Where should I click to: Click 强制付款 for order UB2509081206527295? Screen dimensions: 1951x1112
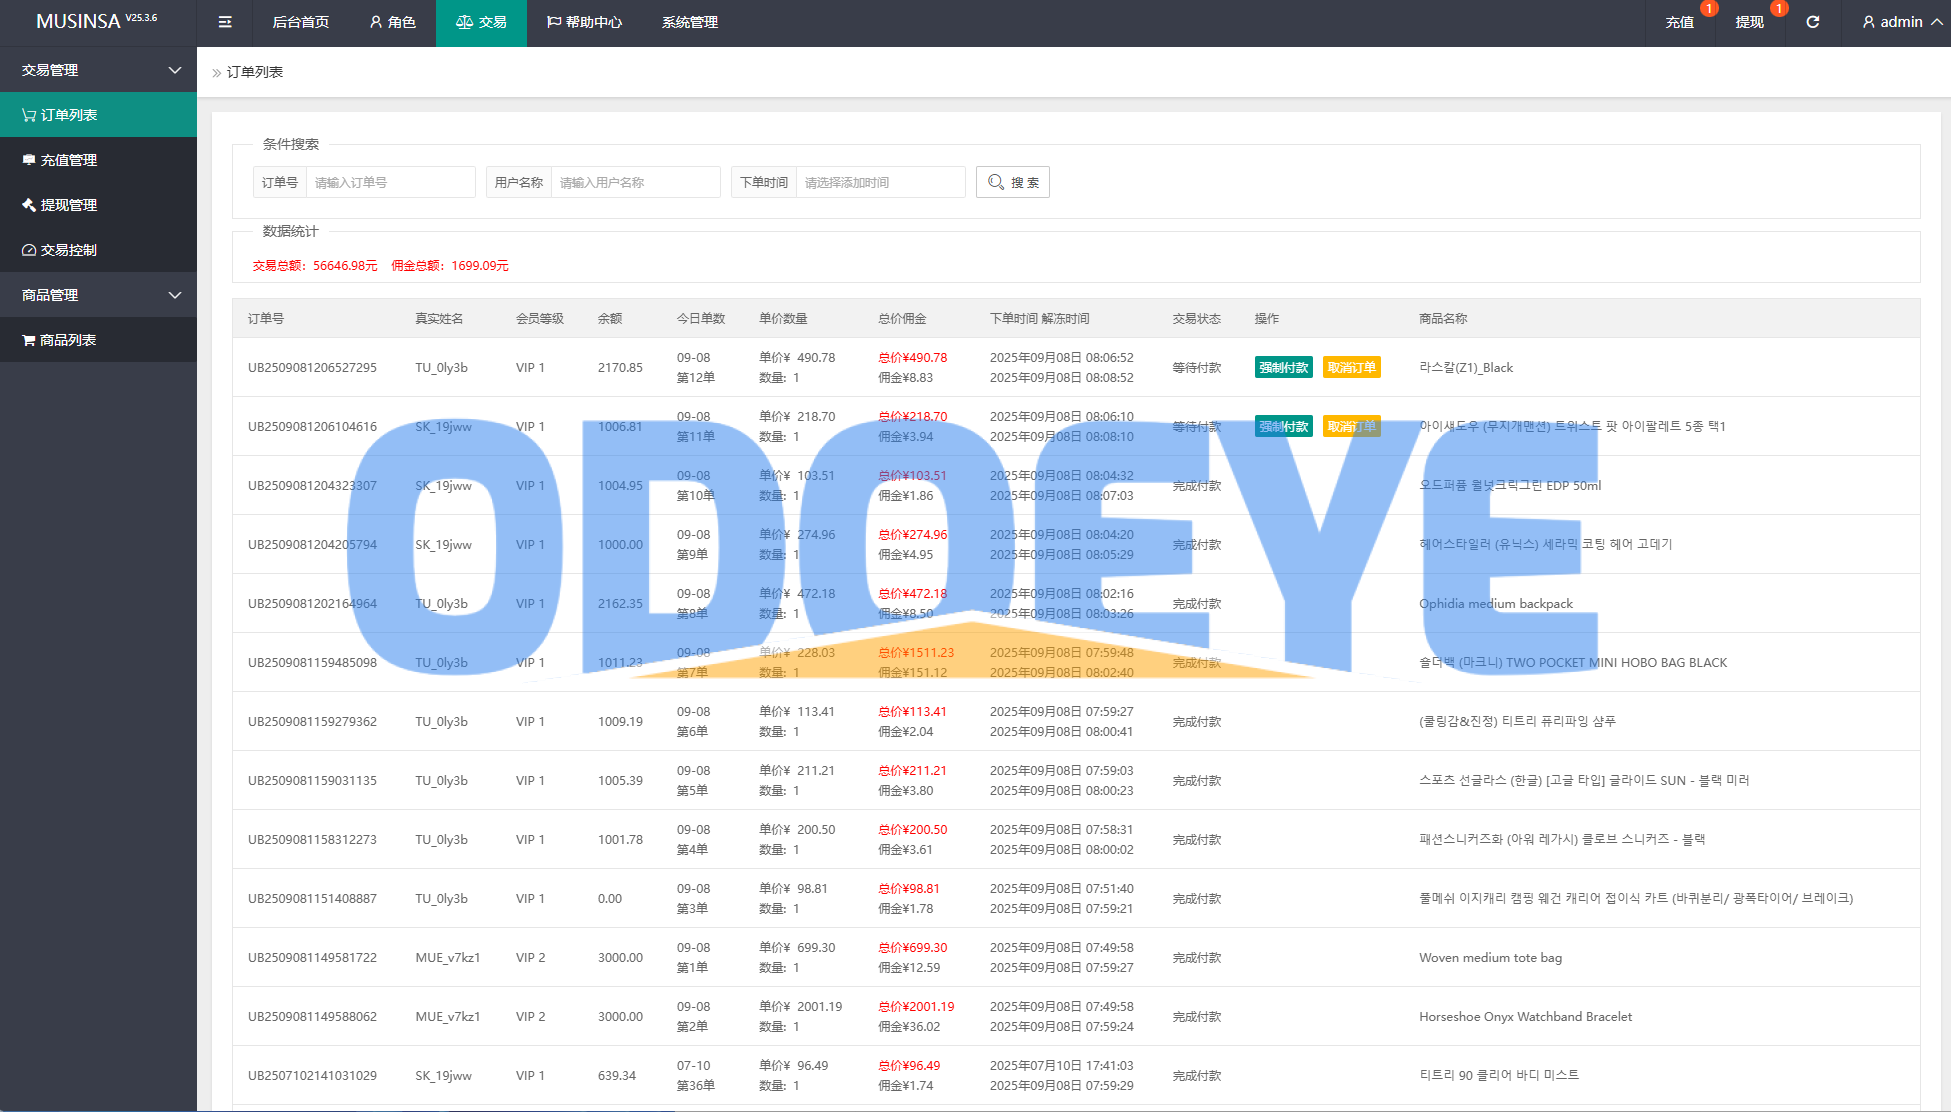coord(1283,367)
